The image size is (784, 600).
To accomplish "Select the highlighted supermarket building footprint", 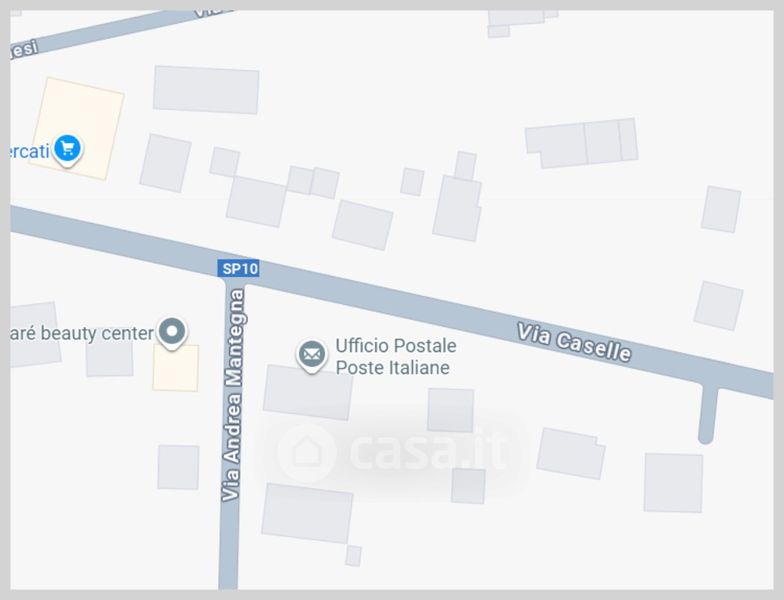I will point(77,128).
